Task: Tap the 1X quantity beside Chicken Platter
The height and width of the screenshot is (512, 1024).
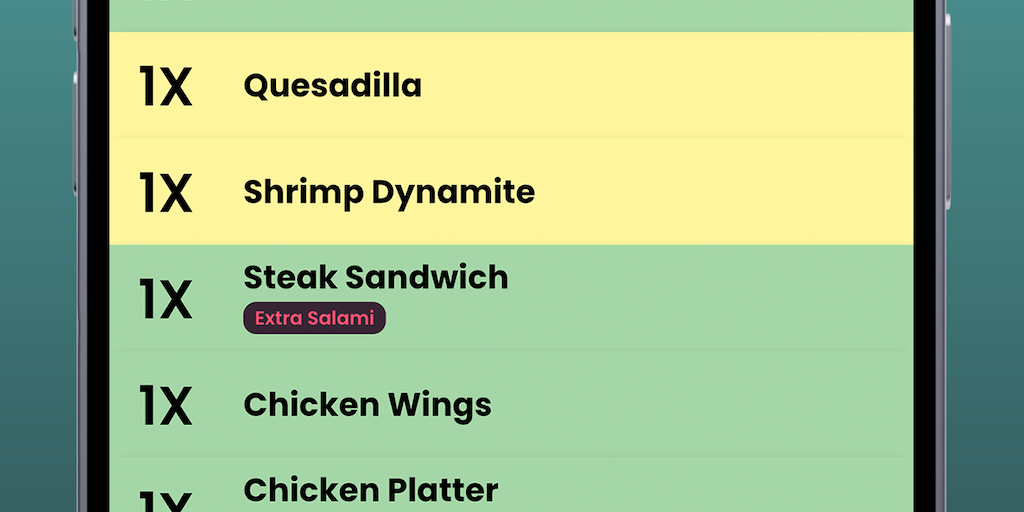Action: pyautogui.click(x=165, y=500)
